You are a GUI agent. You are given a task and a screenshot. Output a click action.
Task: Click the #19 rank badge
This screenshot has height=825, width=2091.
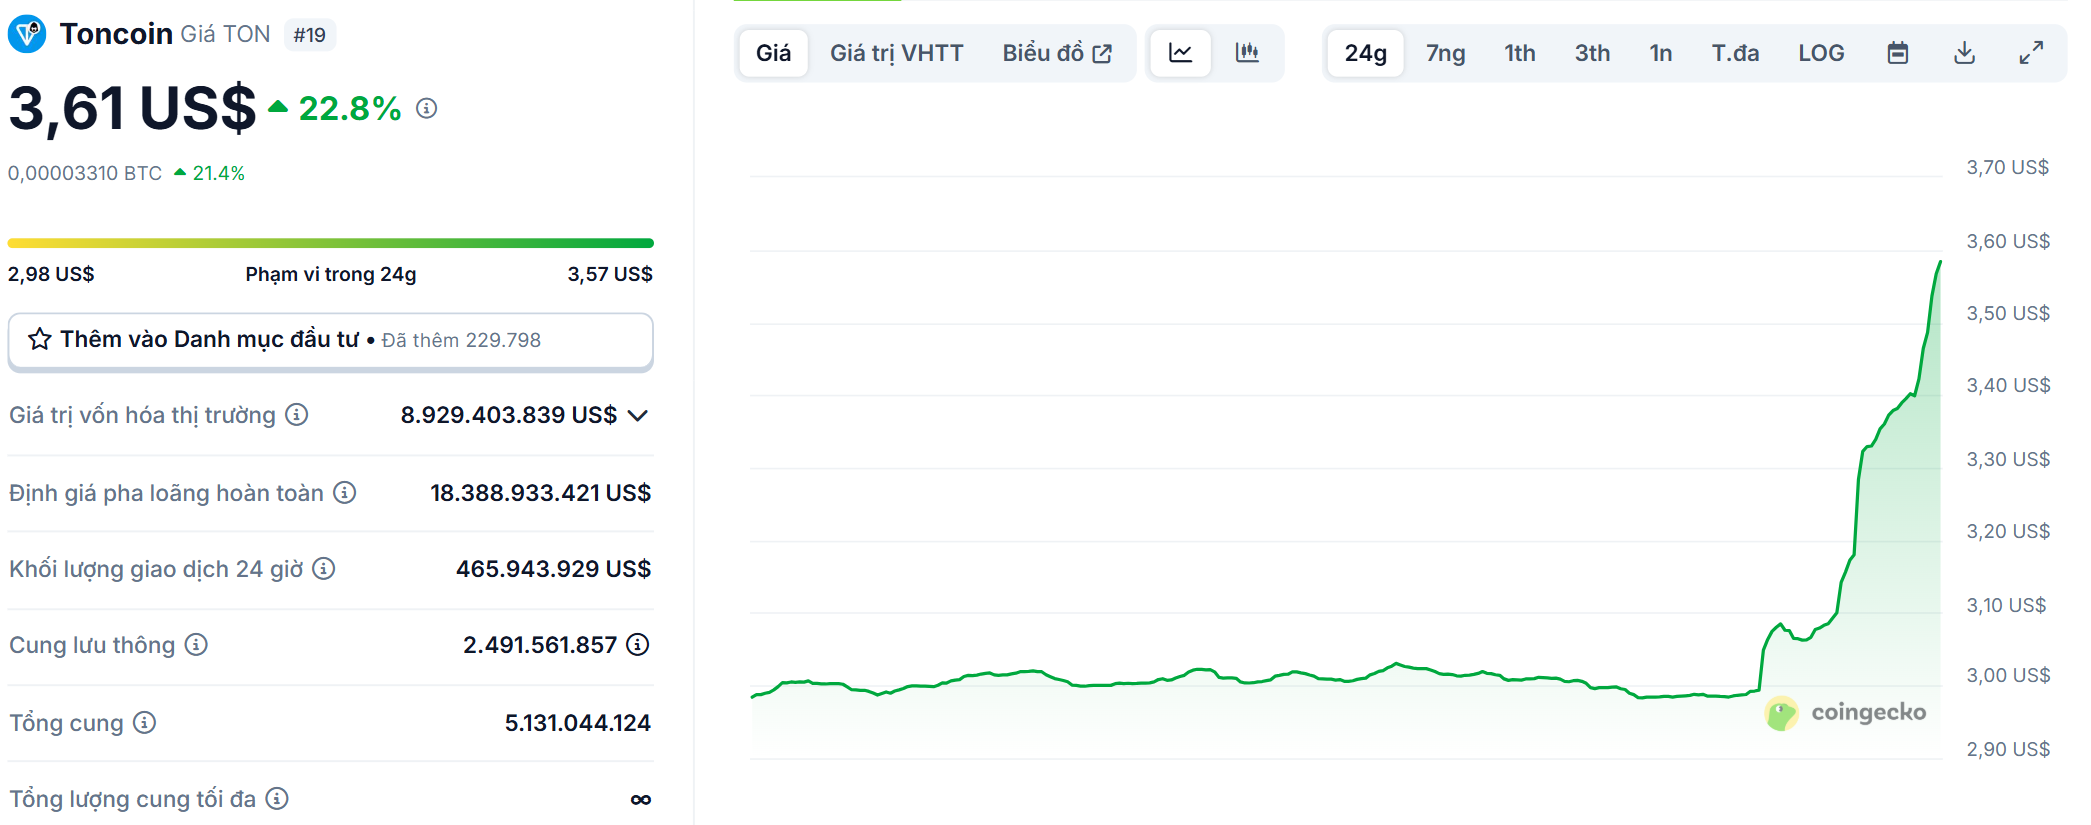point(310,35)
